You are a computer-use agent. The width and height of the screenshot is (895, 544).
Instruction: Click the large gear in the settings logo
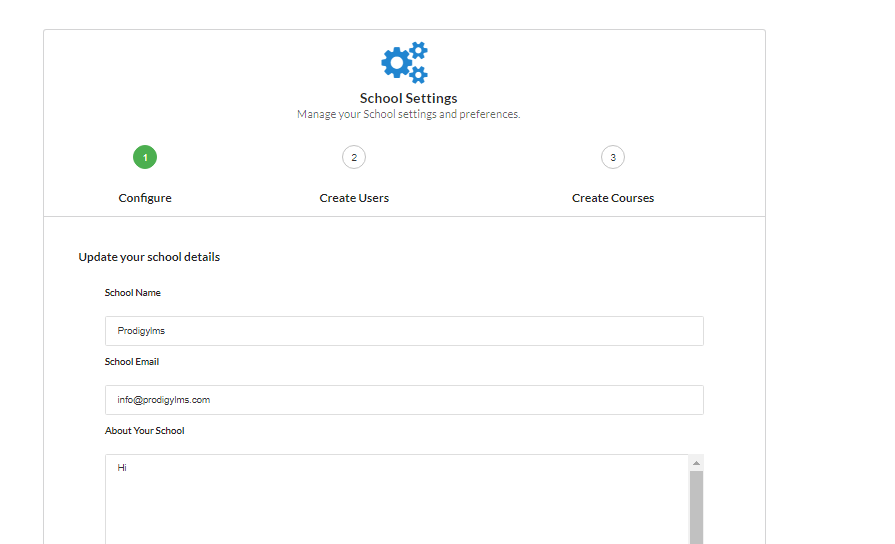(396, 63)
